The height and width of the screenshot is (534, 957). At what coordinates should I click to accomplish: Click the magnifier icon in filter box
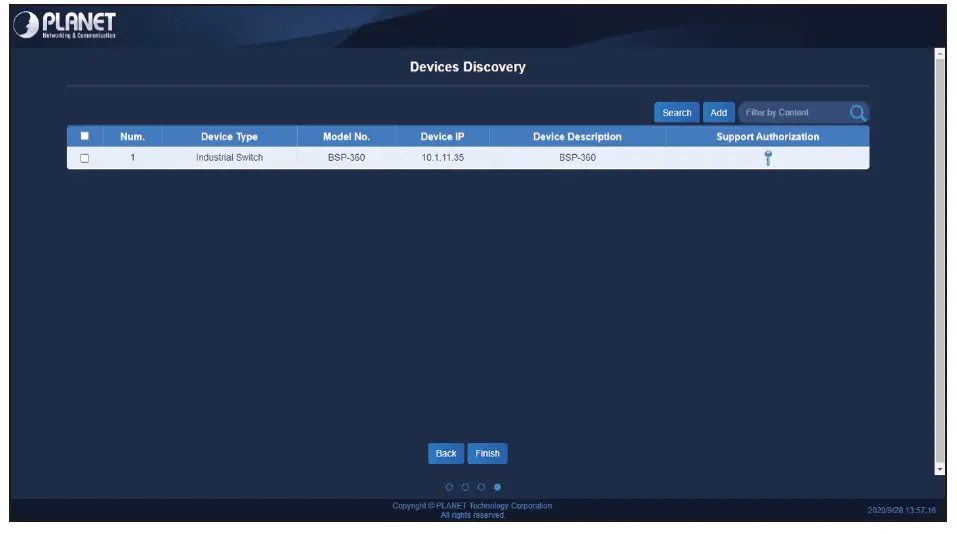click(x=858, y=112)
